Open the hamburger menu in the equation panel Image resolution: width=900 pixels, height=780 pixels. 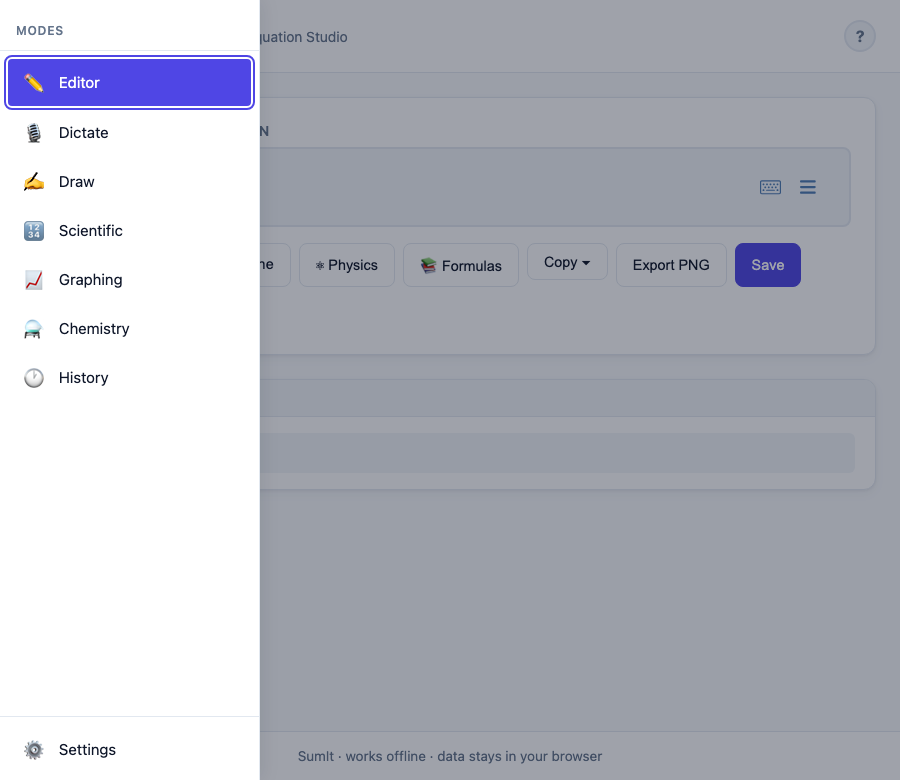(807, 187)
